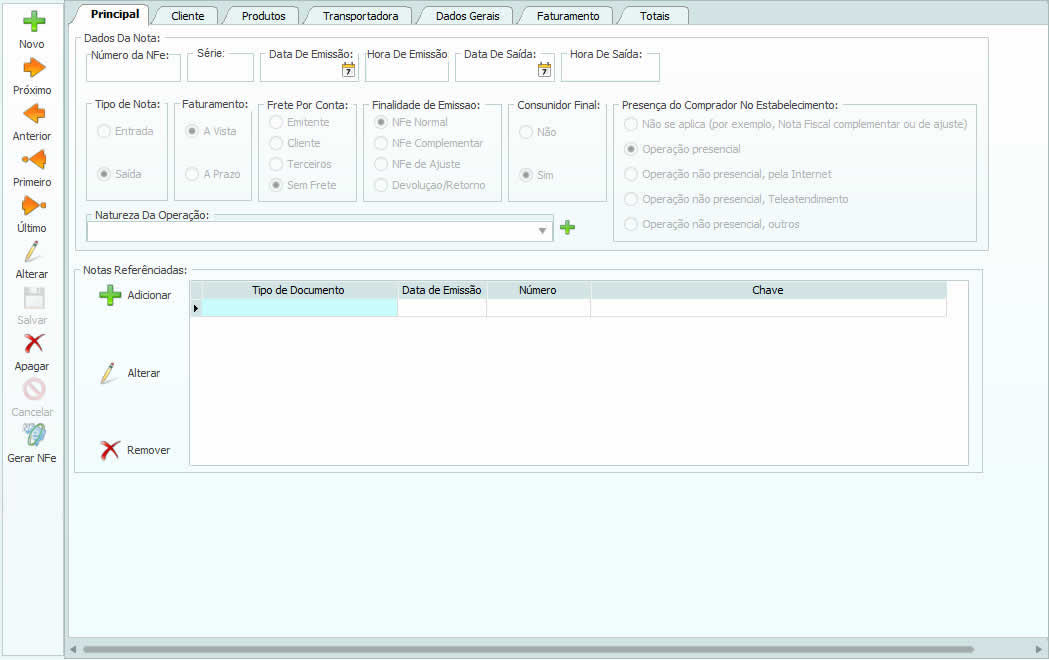Open the Data De Emissão calendar picker
Image resolution: width=1049 pixels, height=660 pixels.
[x=348, y=70]
